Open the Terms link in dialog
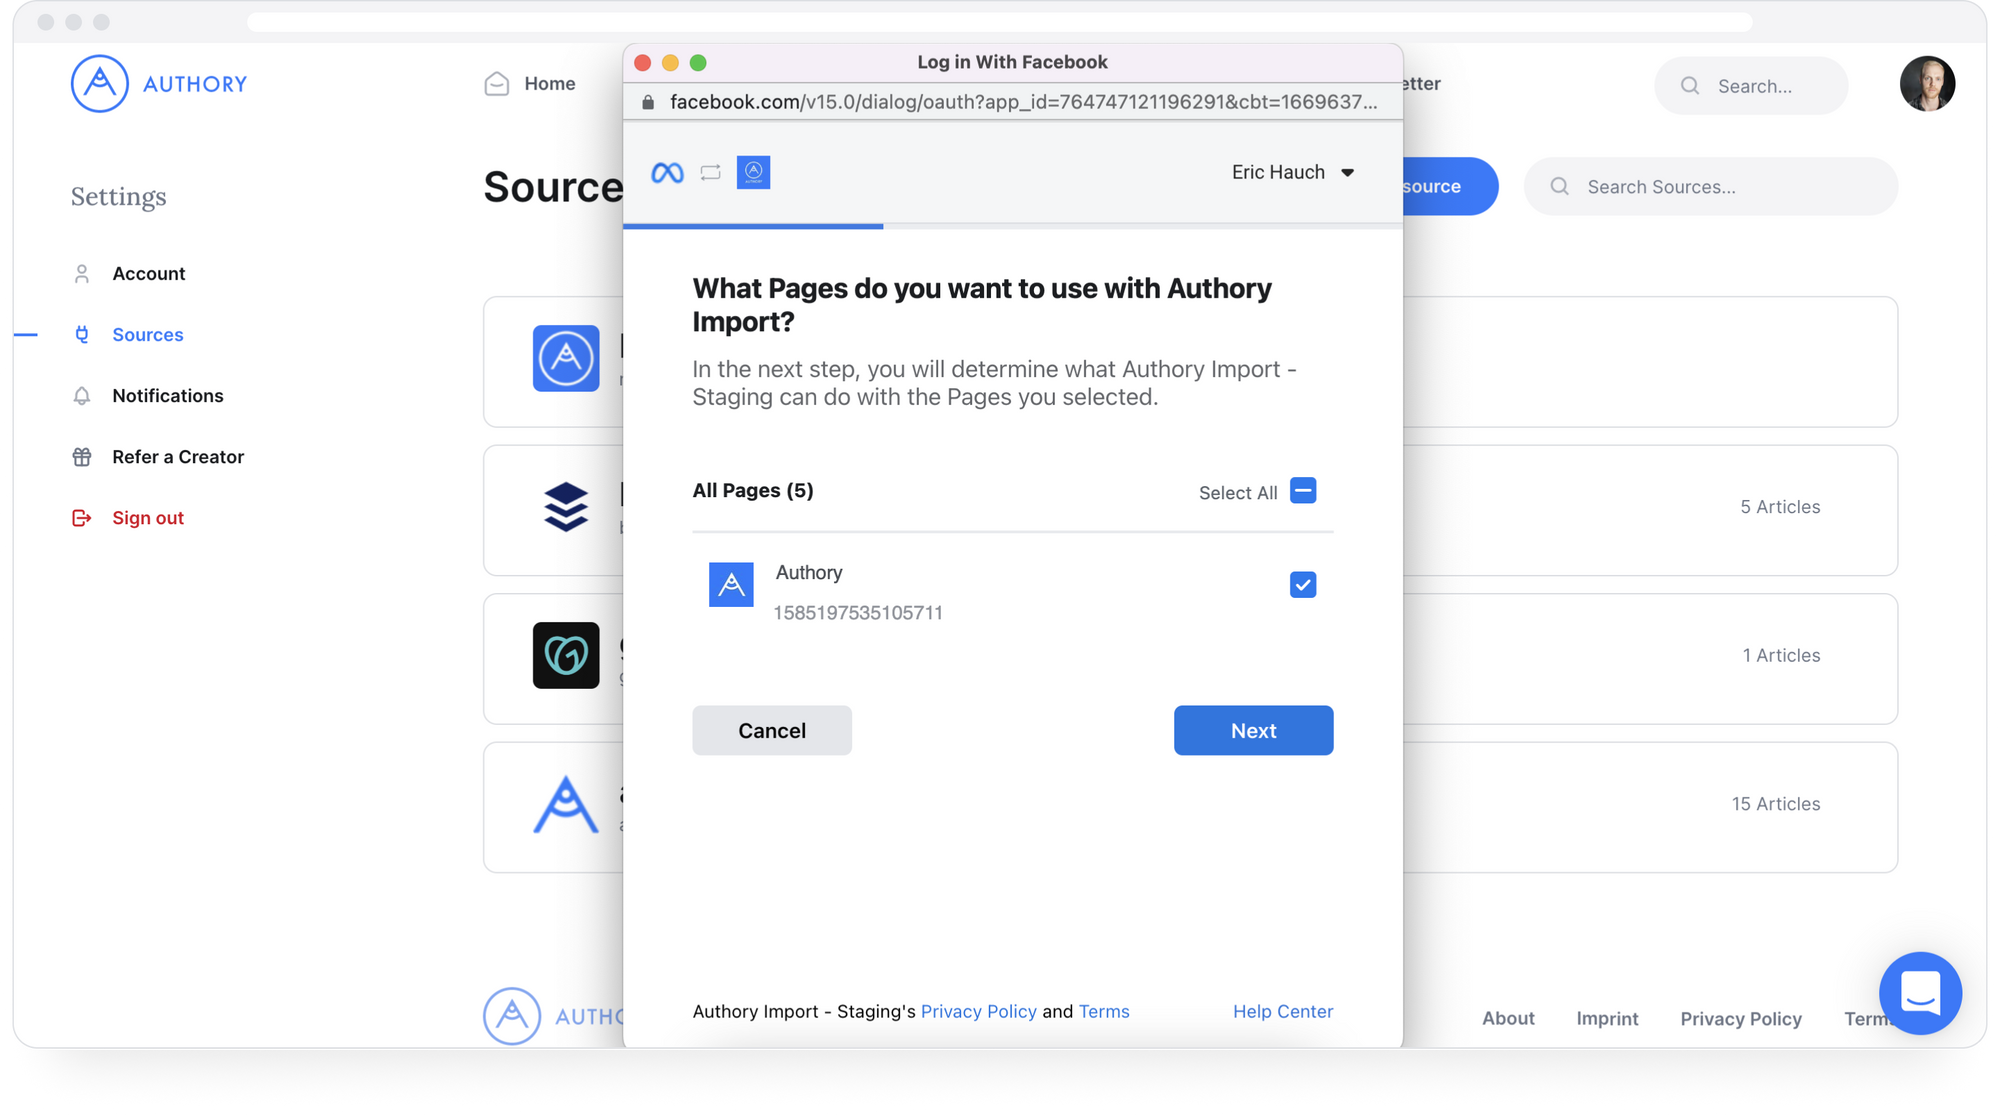Viewport: 2000px width, 1118px height. (1104, 1012)
